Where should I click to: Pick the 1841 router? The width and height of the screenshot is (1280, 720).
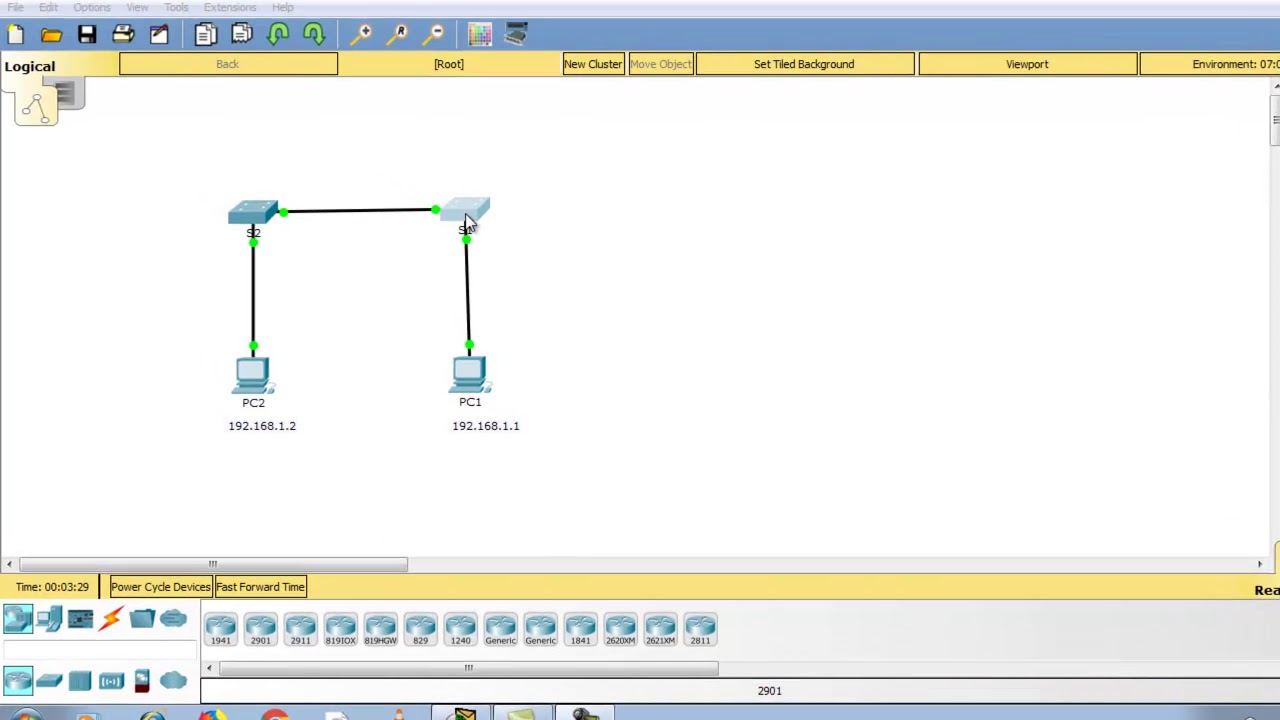580,629
